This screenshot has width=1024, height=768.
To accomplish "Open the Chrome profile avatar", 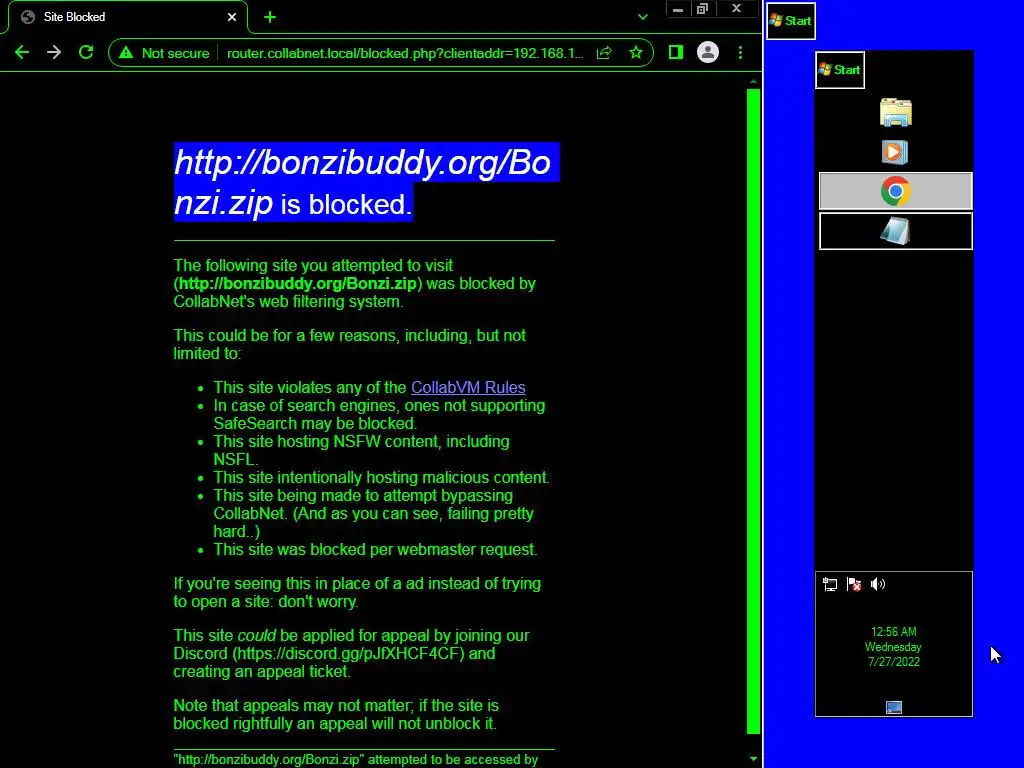I will 707,52.
